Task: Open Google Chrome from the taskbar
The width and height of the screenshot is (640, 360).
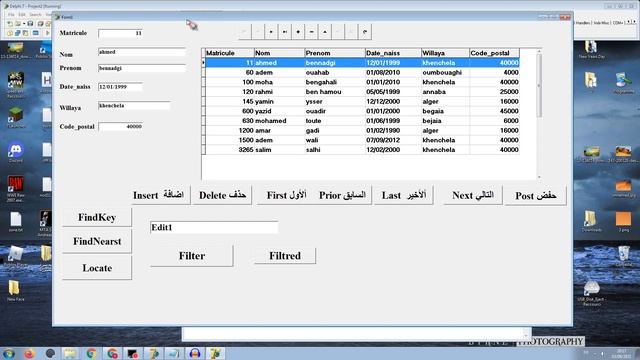Action: 91,353
